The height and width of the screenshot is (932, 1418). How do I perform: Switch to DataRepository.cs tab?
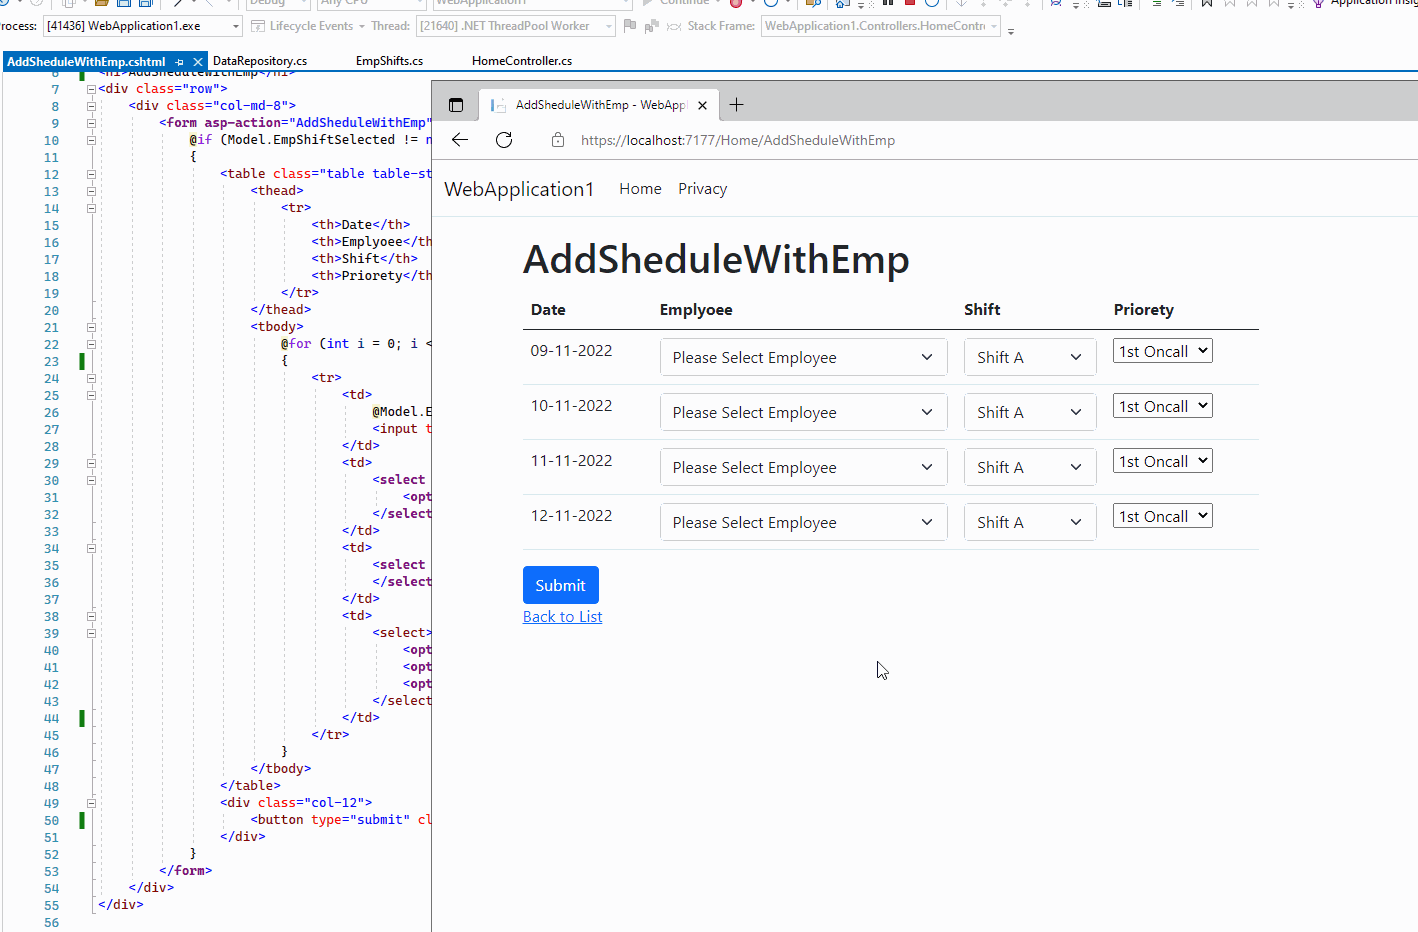[x=260, y=61]
